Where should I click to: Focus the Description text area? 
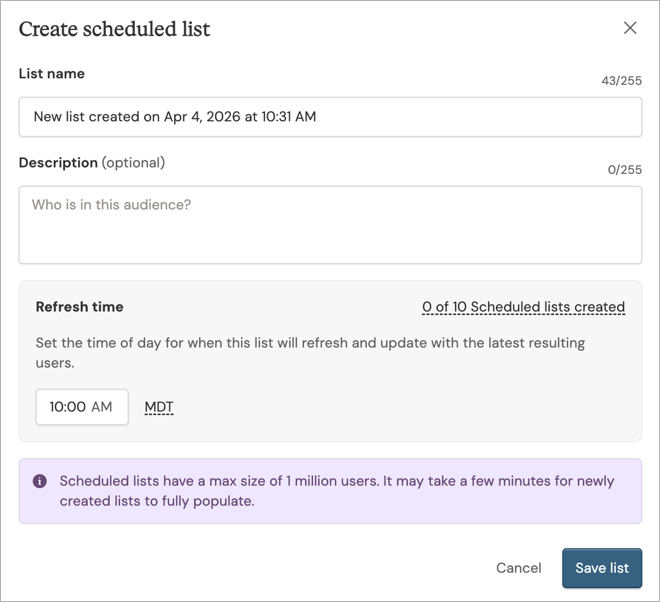[330, 225]
